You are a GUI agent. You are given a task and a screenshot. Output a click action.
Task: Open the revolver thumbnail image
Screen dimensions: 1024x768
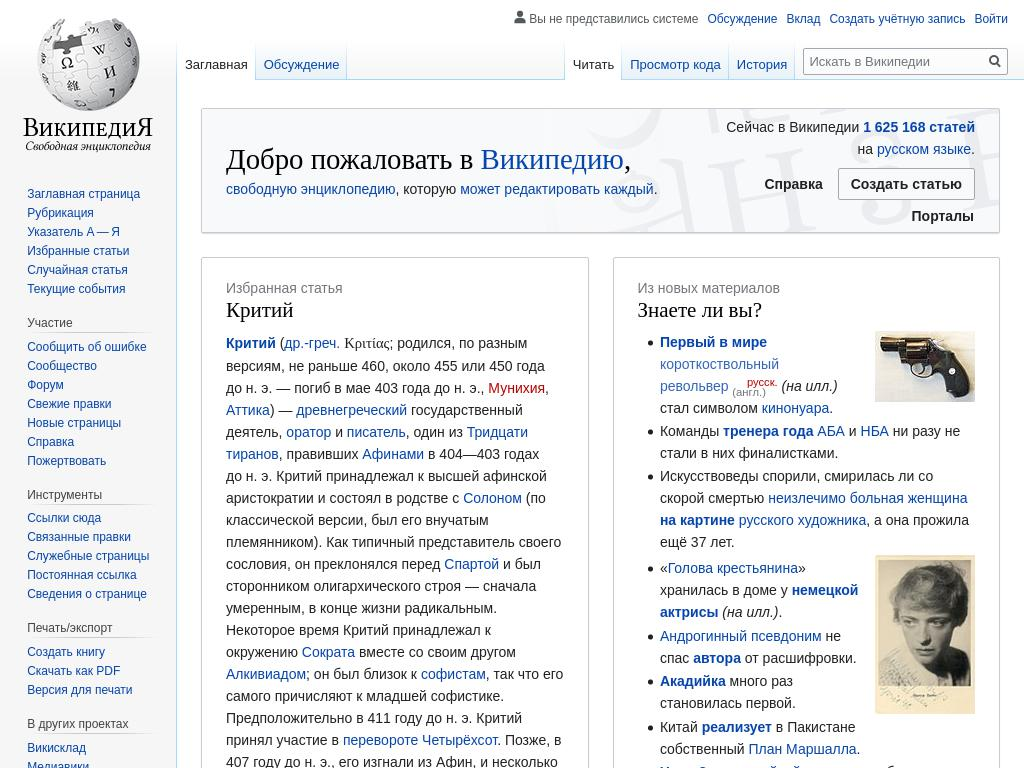tap(925, 366)
